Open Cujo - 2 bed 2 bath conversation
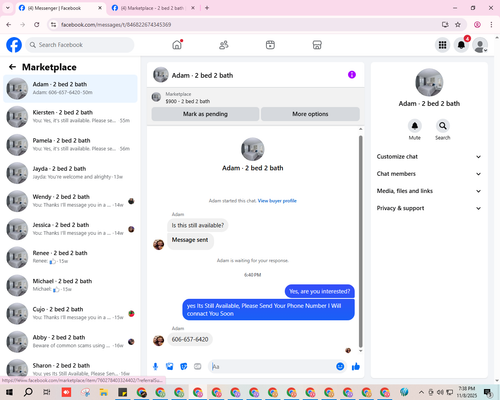500x400 pixels. pyautogui.click(x=70, y=313)
